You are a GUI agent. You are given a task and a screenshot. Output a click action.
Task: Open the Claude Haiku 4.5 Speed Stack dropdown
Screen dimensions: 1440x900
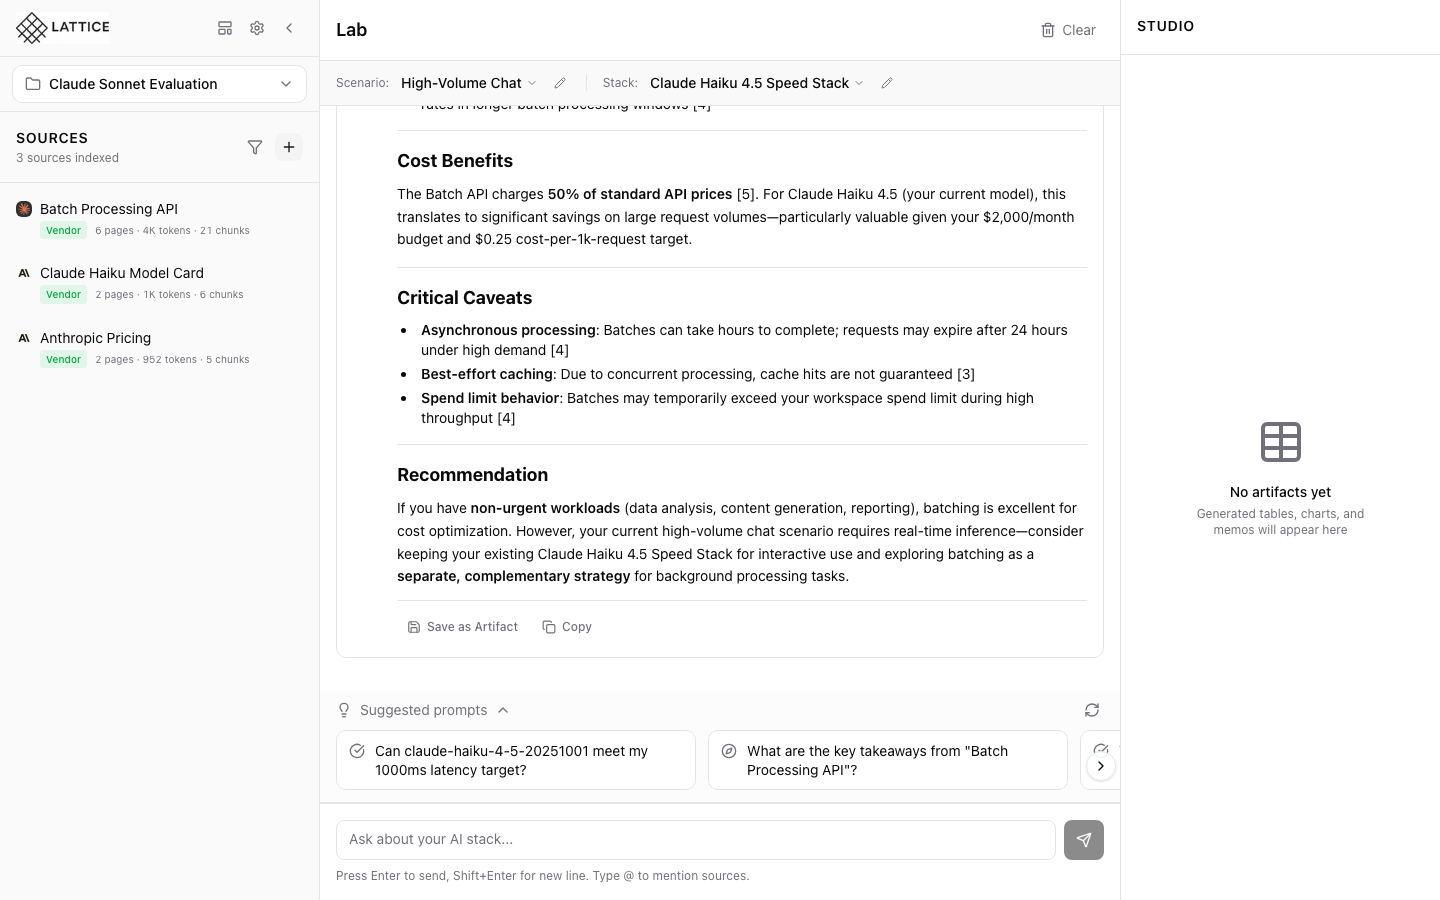coord(756,83)
